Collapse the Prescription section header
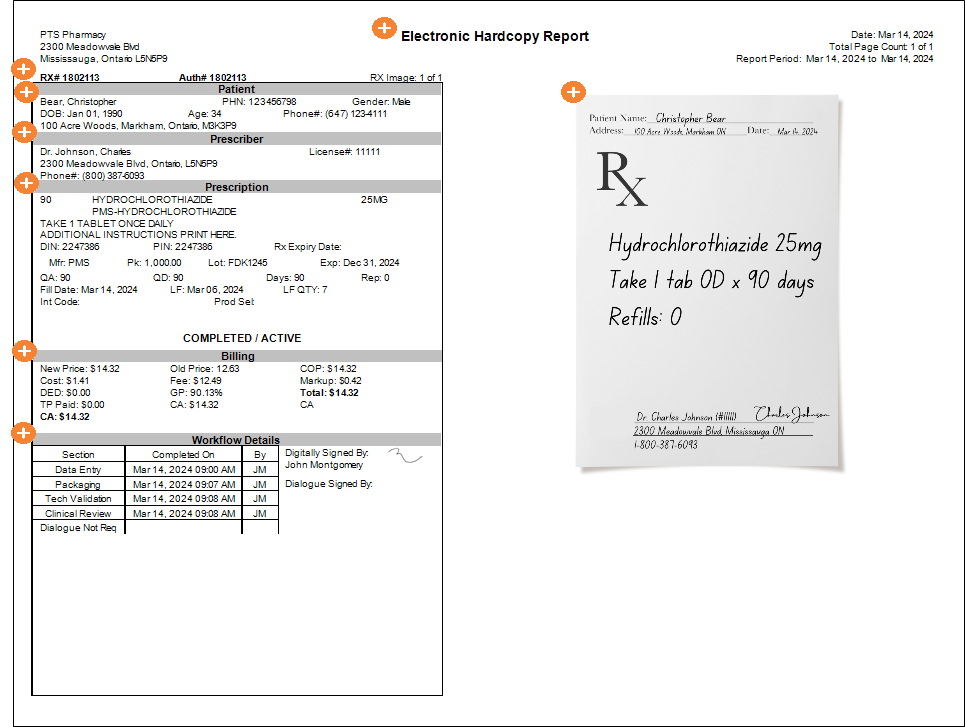Viewport: 965px width, 727px height. click(x=238, y=186)
